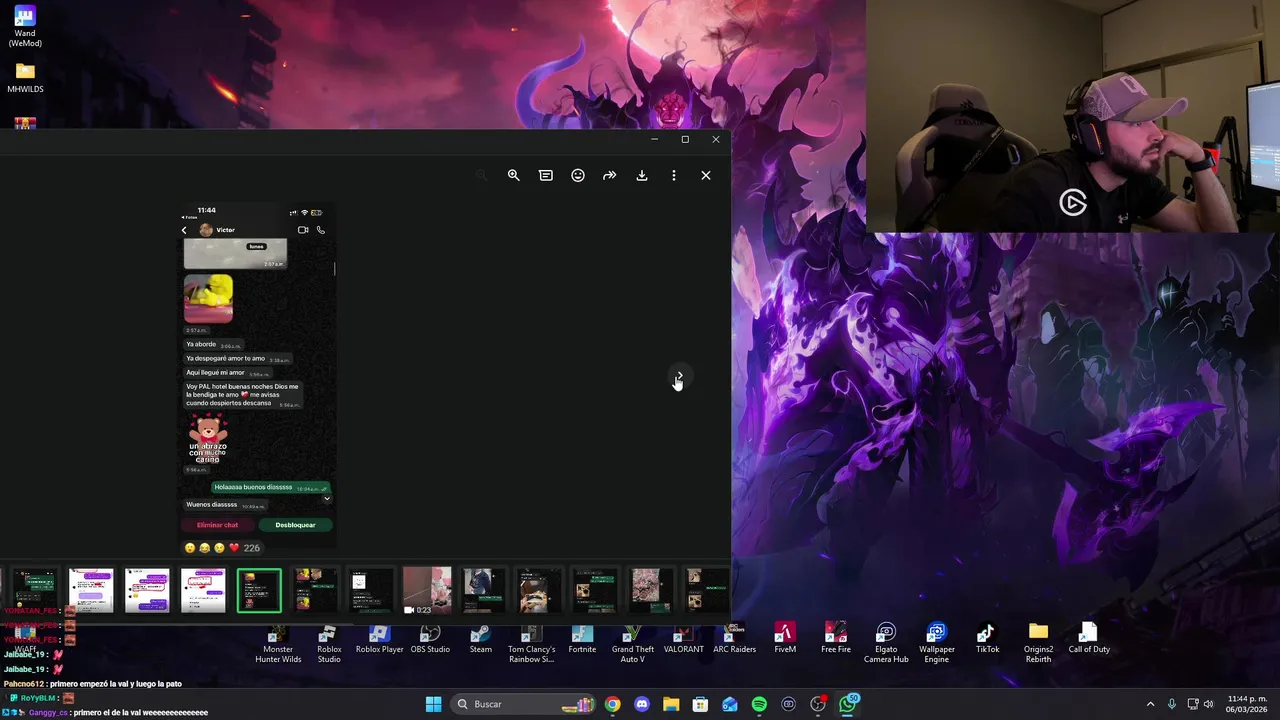The height and width of the screenshot is (720, 1280).
Task: Launch Roblox Player from the desktop
Action: 379,640
